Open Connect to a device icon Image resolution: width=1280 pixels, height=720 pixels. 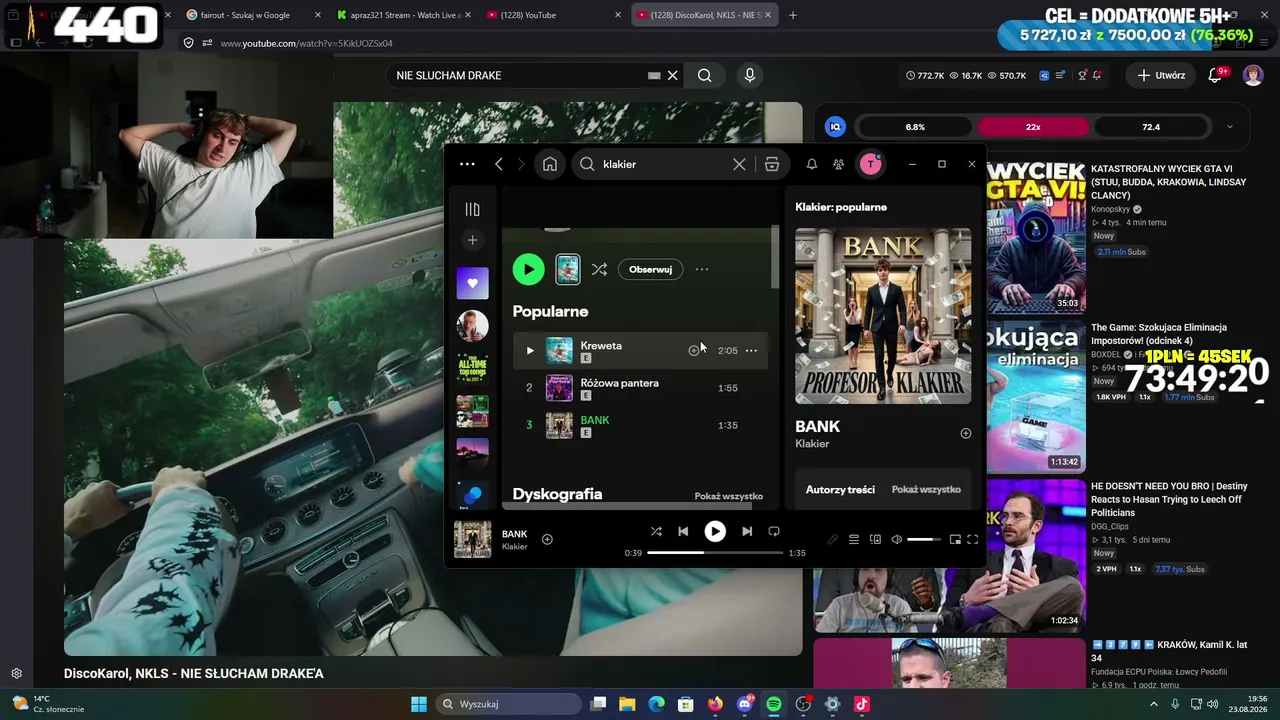[876, 540]
